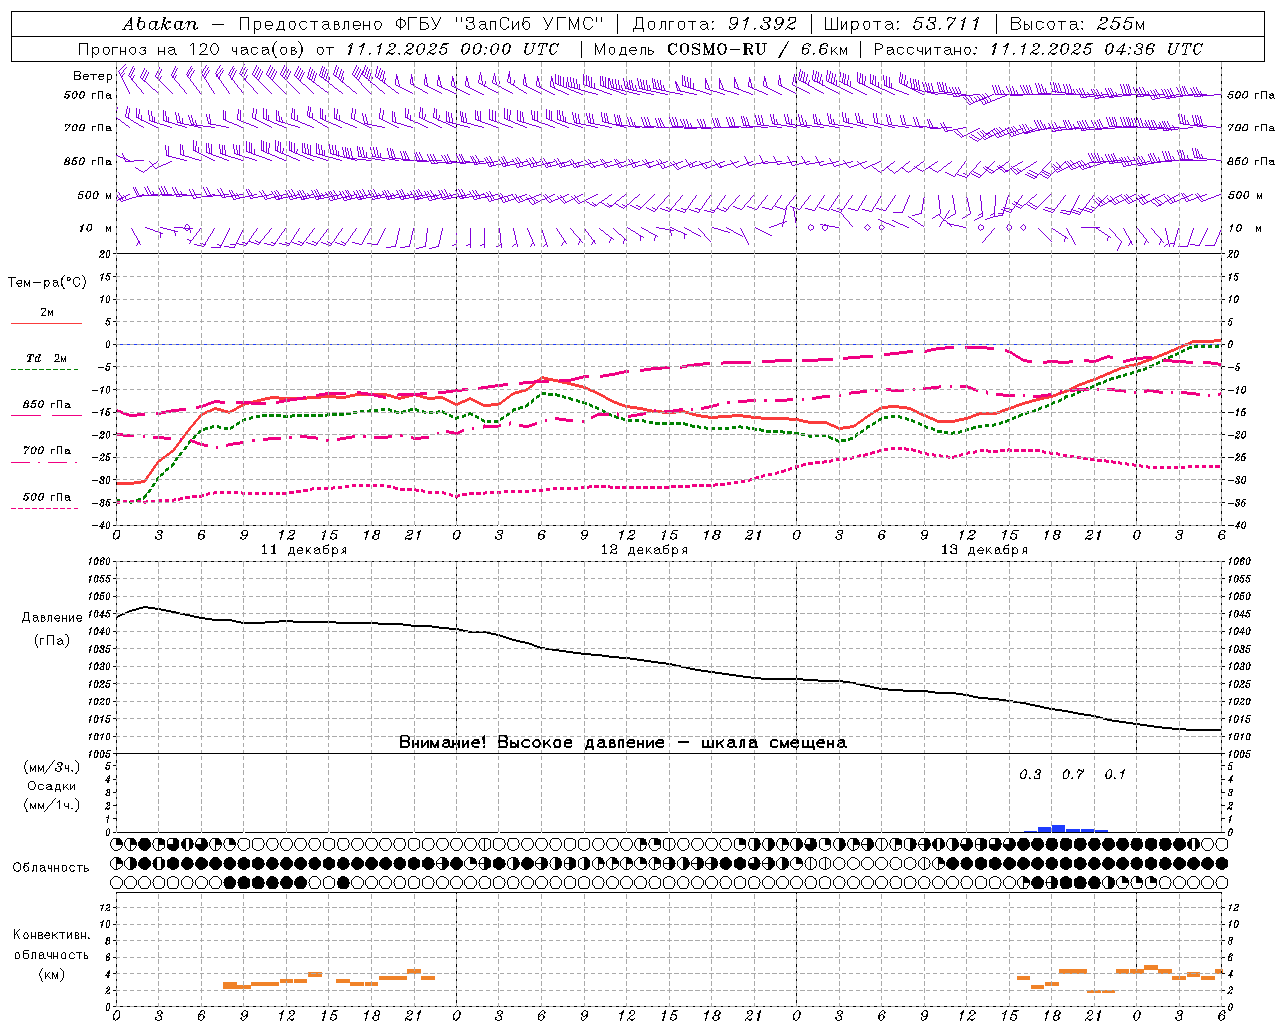Viewport: 1280px width, 1024px height.
Task: Click the "Прогноз на 120 часа(ов)" forecast text
Action: point(192,49)
